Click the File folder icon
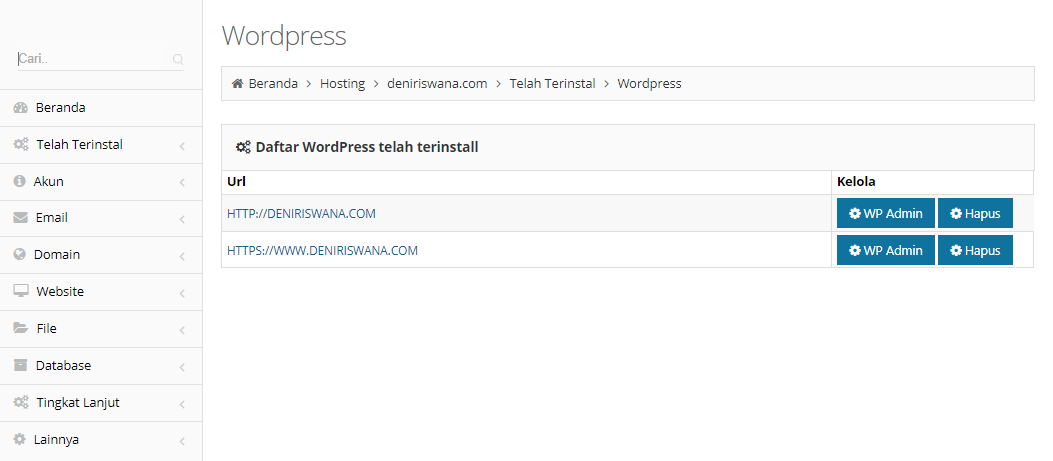 (x=20, y=328)
